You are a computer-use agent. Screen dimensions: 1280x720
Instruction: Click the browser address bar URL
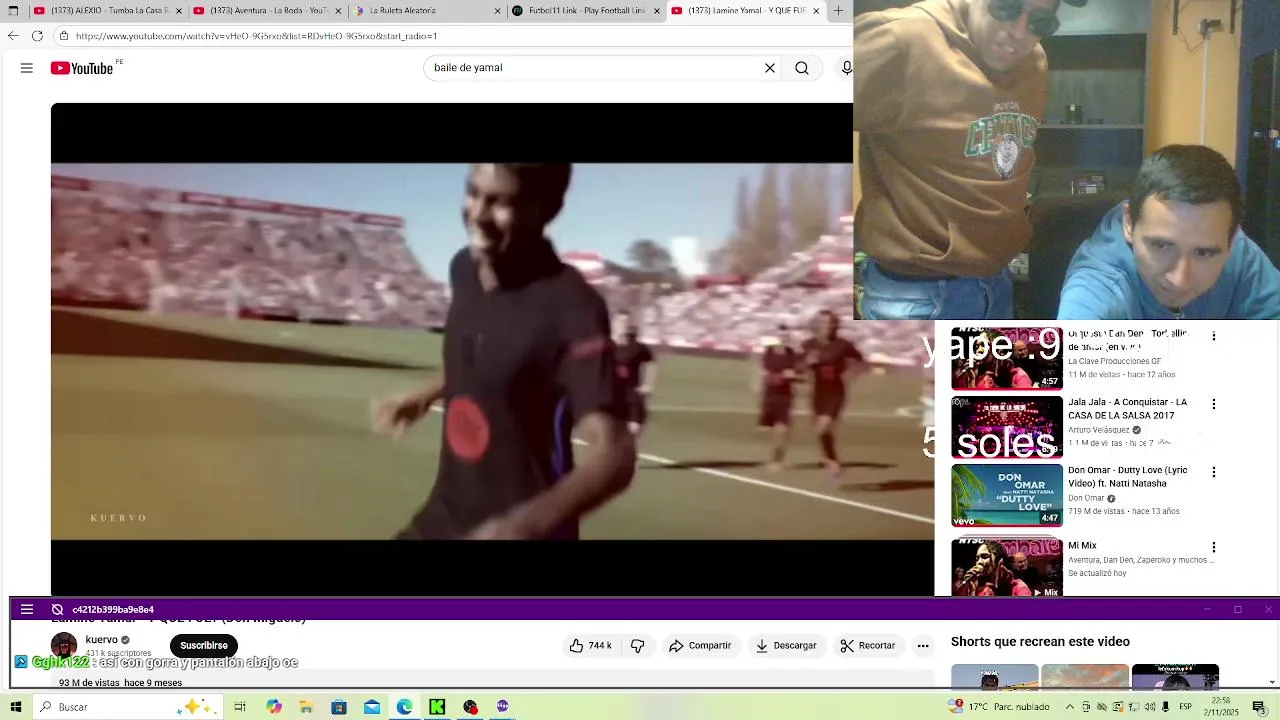click(256, 36)
